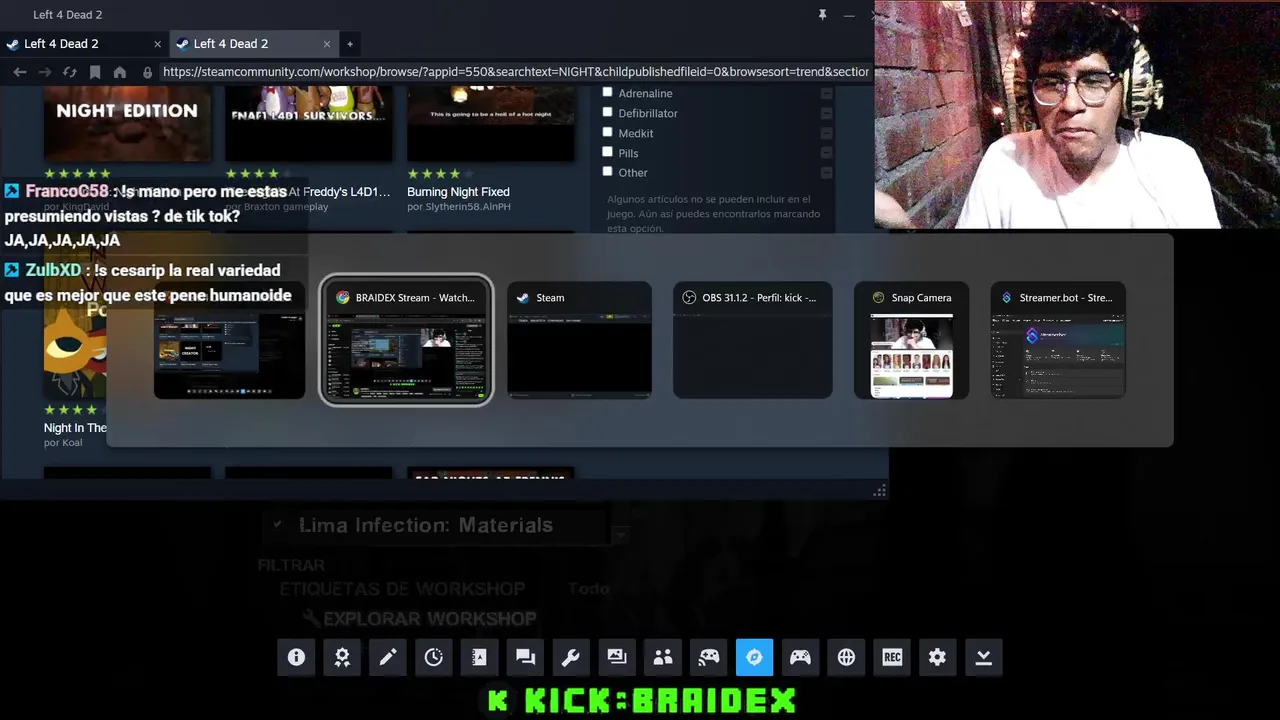Click the padlock icon beside the URL
The width and height of the screenshot is (1280, 720).
(x=148, y=72)
